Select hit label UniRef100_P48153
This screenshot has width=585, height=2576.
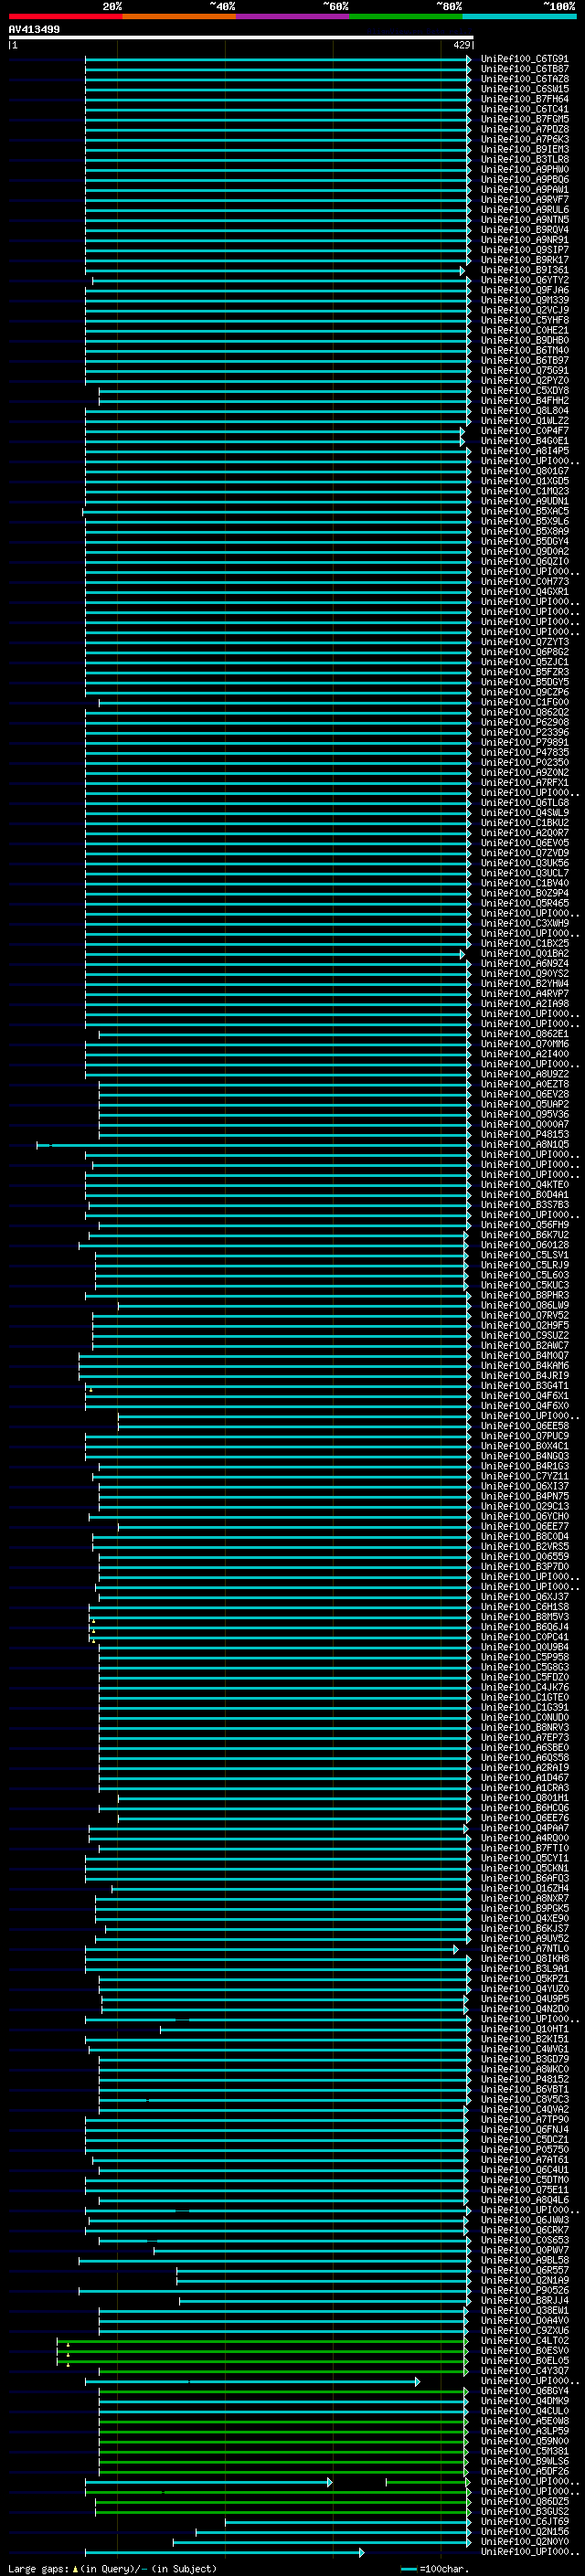click(524, 1135)
